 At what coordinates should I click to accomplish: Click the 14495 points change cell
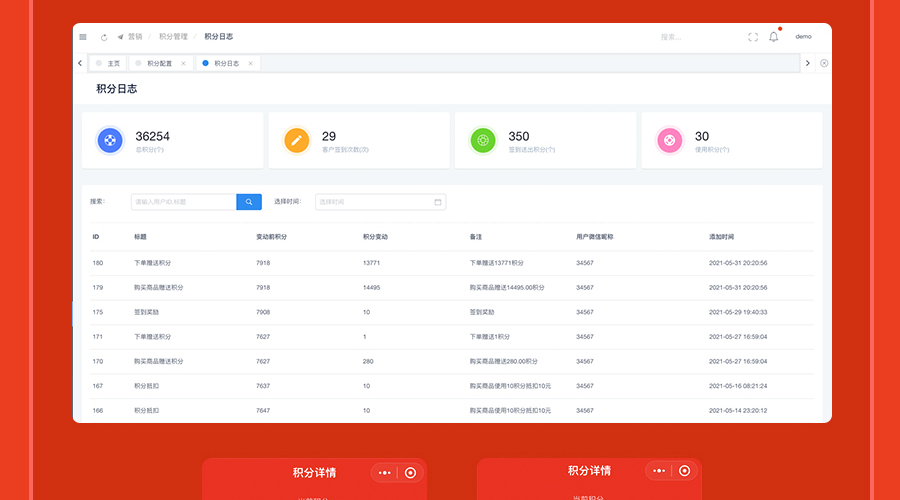point(371,288)
